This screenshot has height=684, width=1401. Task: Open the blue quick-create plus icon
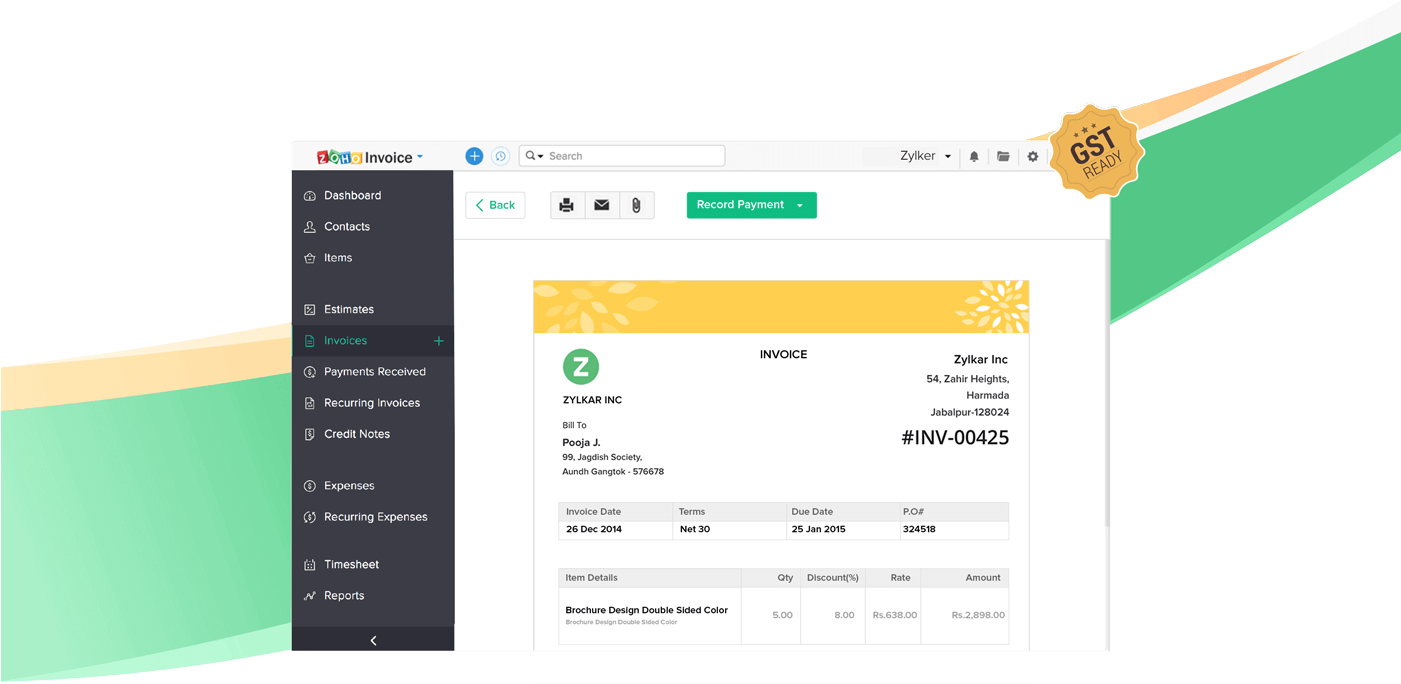click(474, 155)
